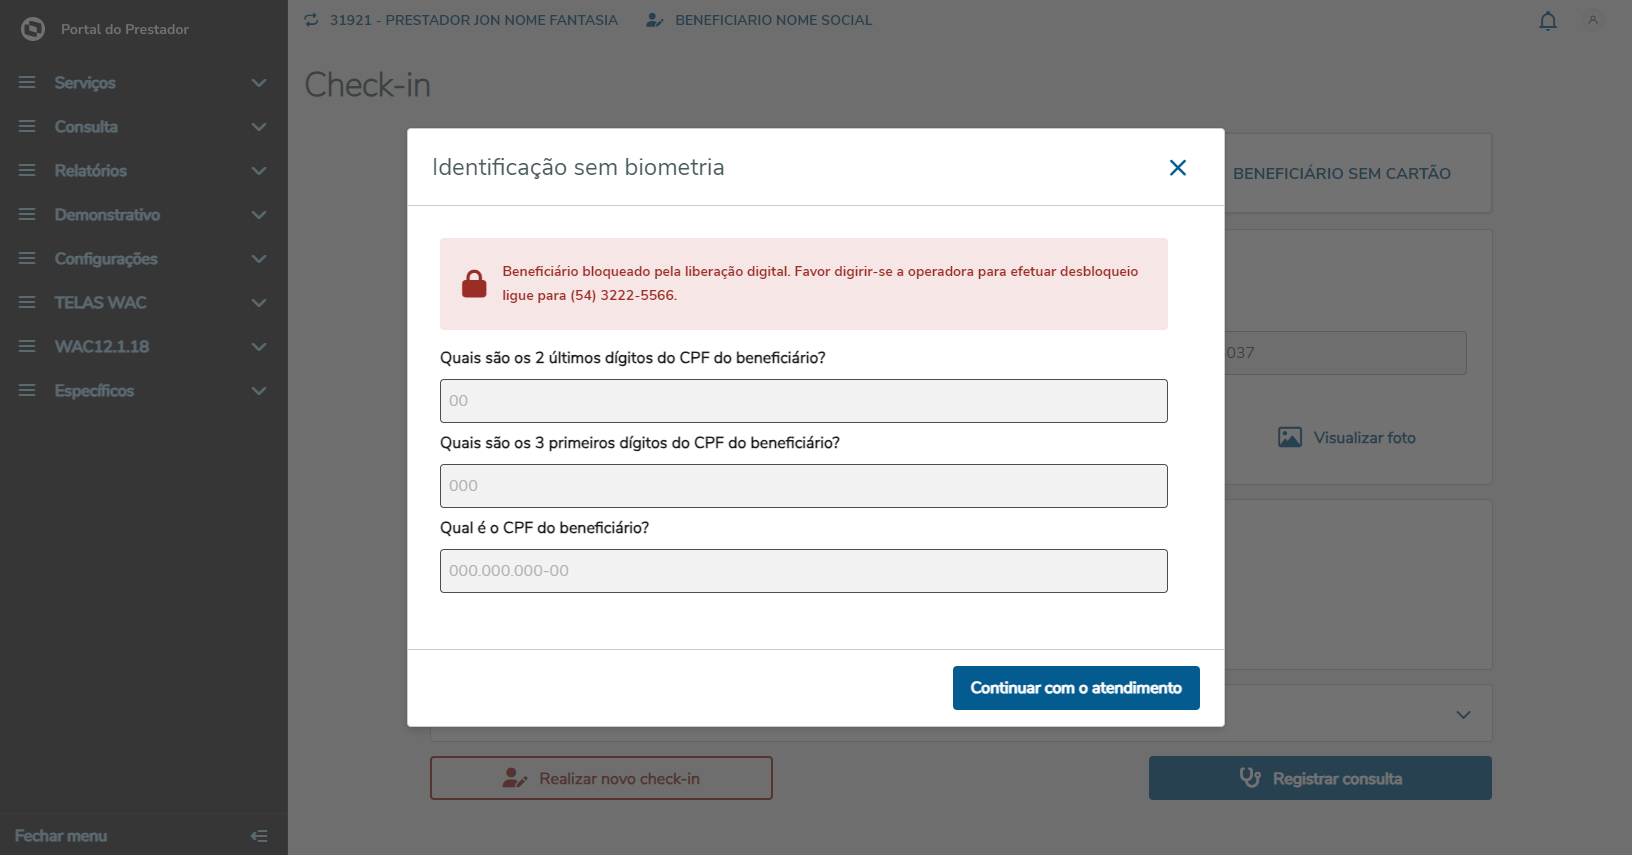Screen dimensions: 1632x855
Task: Focus the last 2 CPF digits field
Action: (803, 401)
